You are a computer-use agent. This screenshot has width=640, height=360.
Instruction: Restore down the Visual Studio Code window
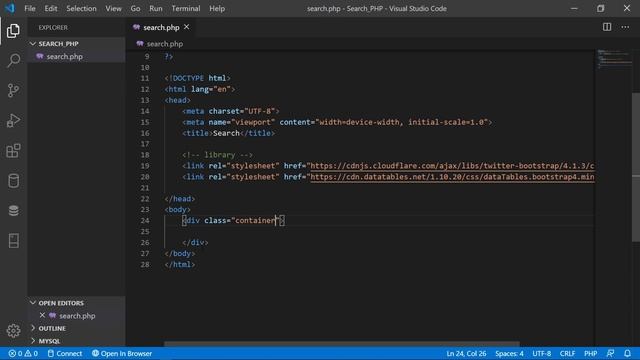click(600, 8)
